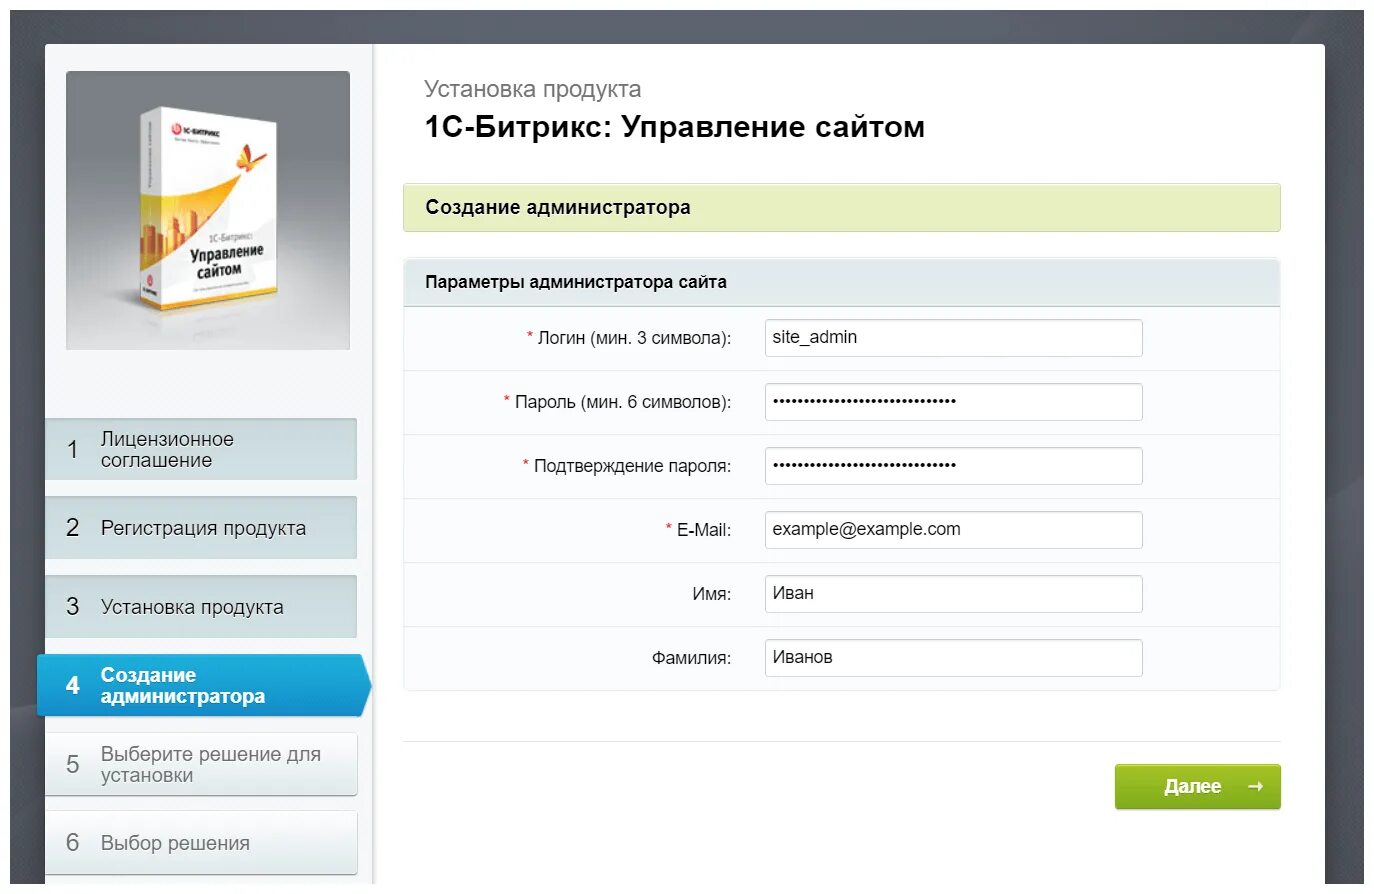Screen dimensions: 1374x894
Task: Focus the Пароль input field
Action: (x=953, y=402)
